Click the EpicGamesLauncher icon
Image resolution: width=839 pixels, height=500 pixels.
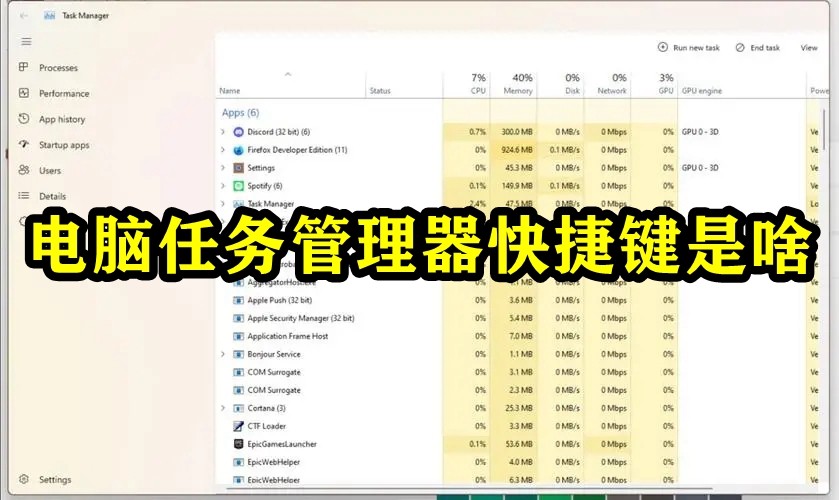pos(239,444)
